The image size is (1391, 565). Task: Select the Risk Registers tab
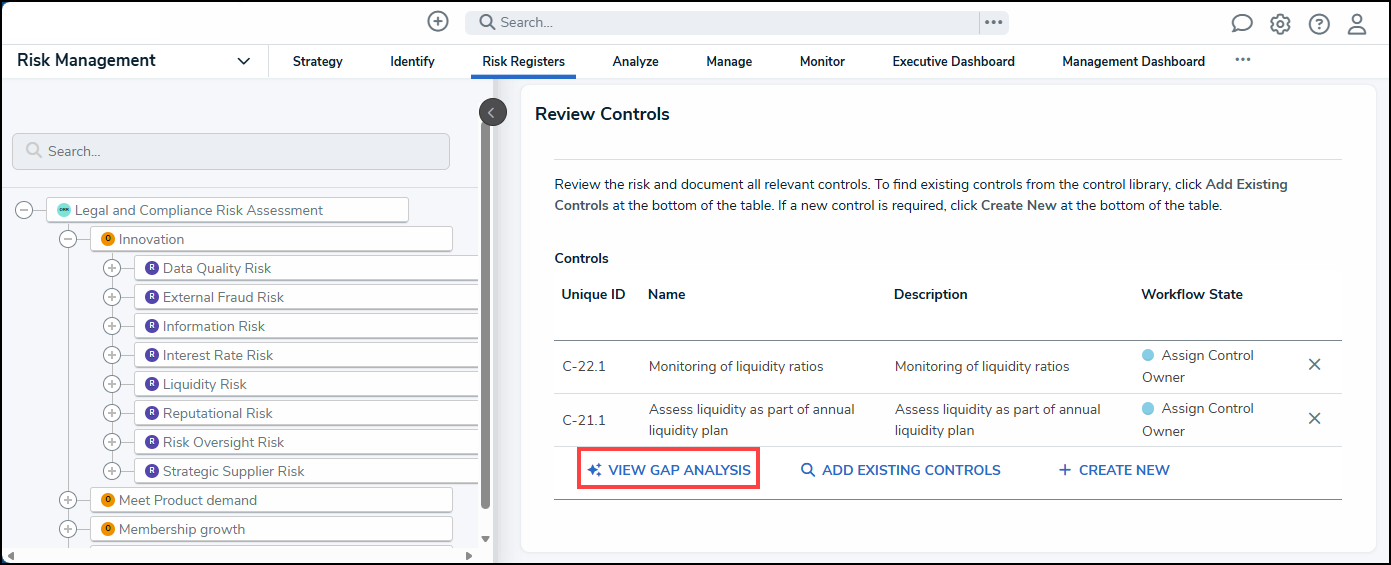[x=523, y=61]
